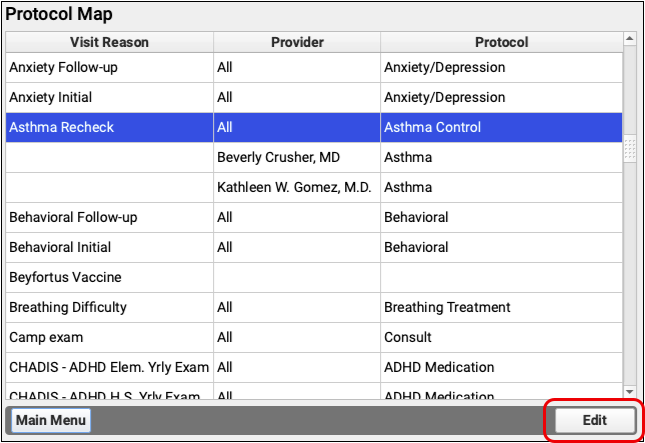Click the Provider column header

coord(295,43)
